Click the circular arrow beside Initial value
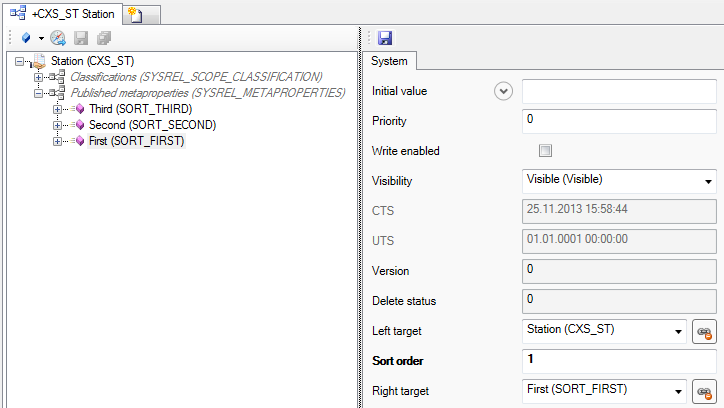Viewport: 724px width, 408px height. click(x=503, y=91)
